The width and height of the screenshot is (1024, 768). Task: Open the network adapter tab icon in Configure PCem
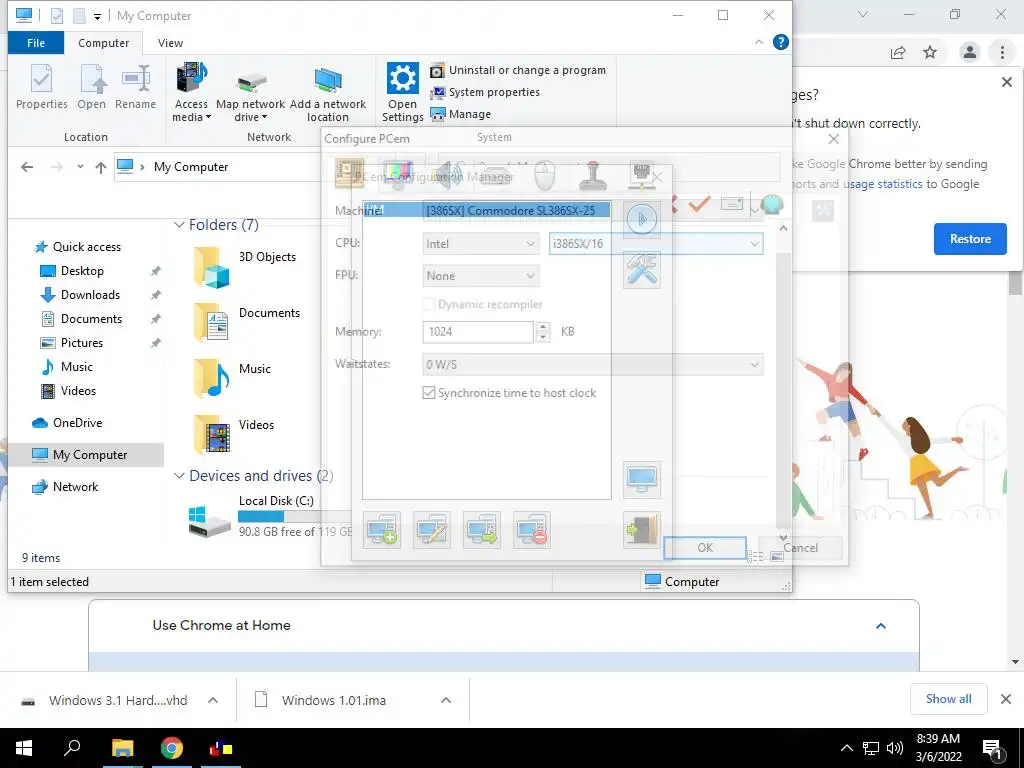[x=641, y=174]
